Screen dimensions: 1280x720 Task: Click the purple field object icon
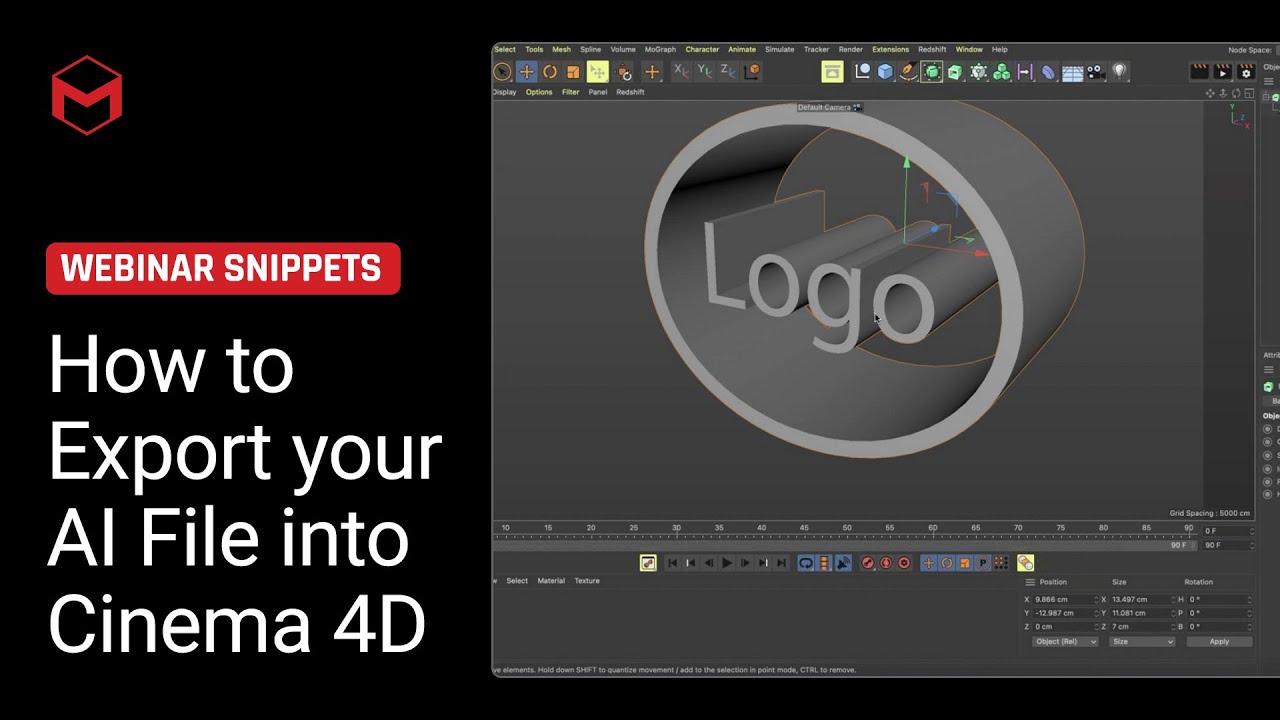pyautogui.click(x=1025, y=72)
